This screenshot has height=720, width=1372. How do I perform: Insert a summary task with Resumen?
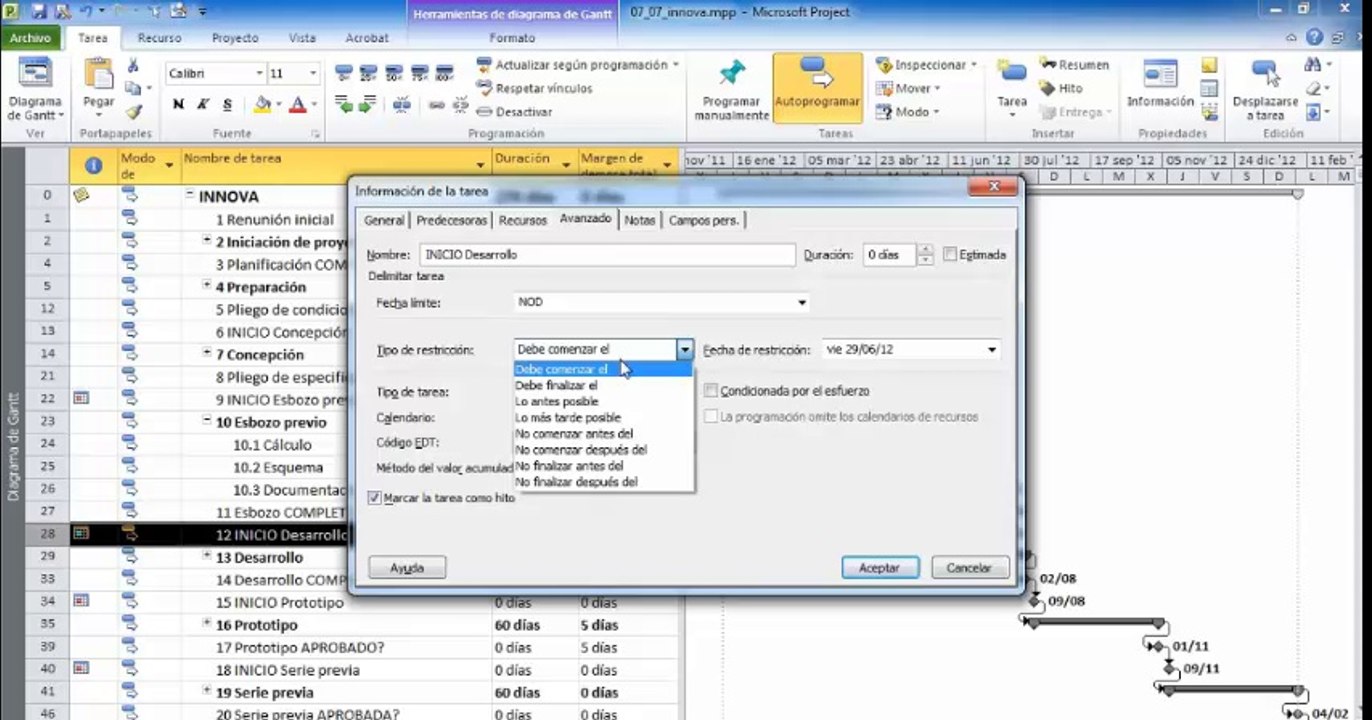[x=1074, y=65]
